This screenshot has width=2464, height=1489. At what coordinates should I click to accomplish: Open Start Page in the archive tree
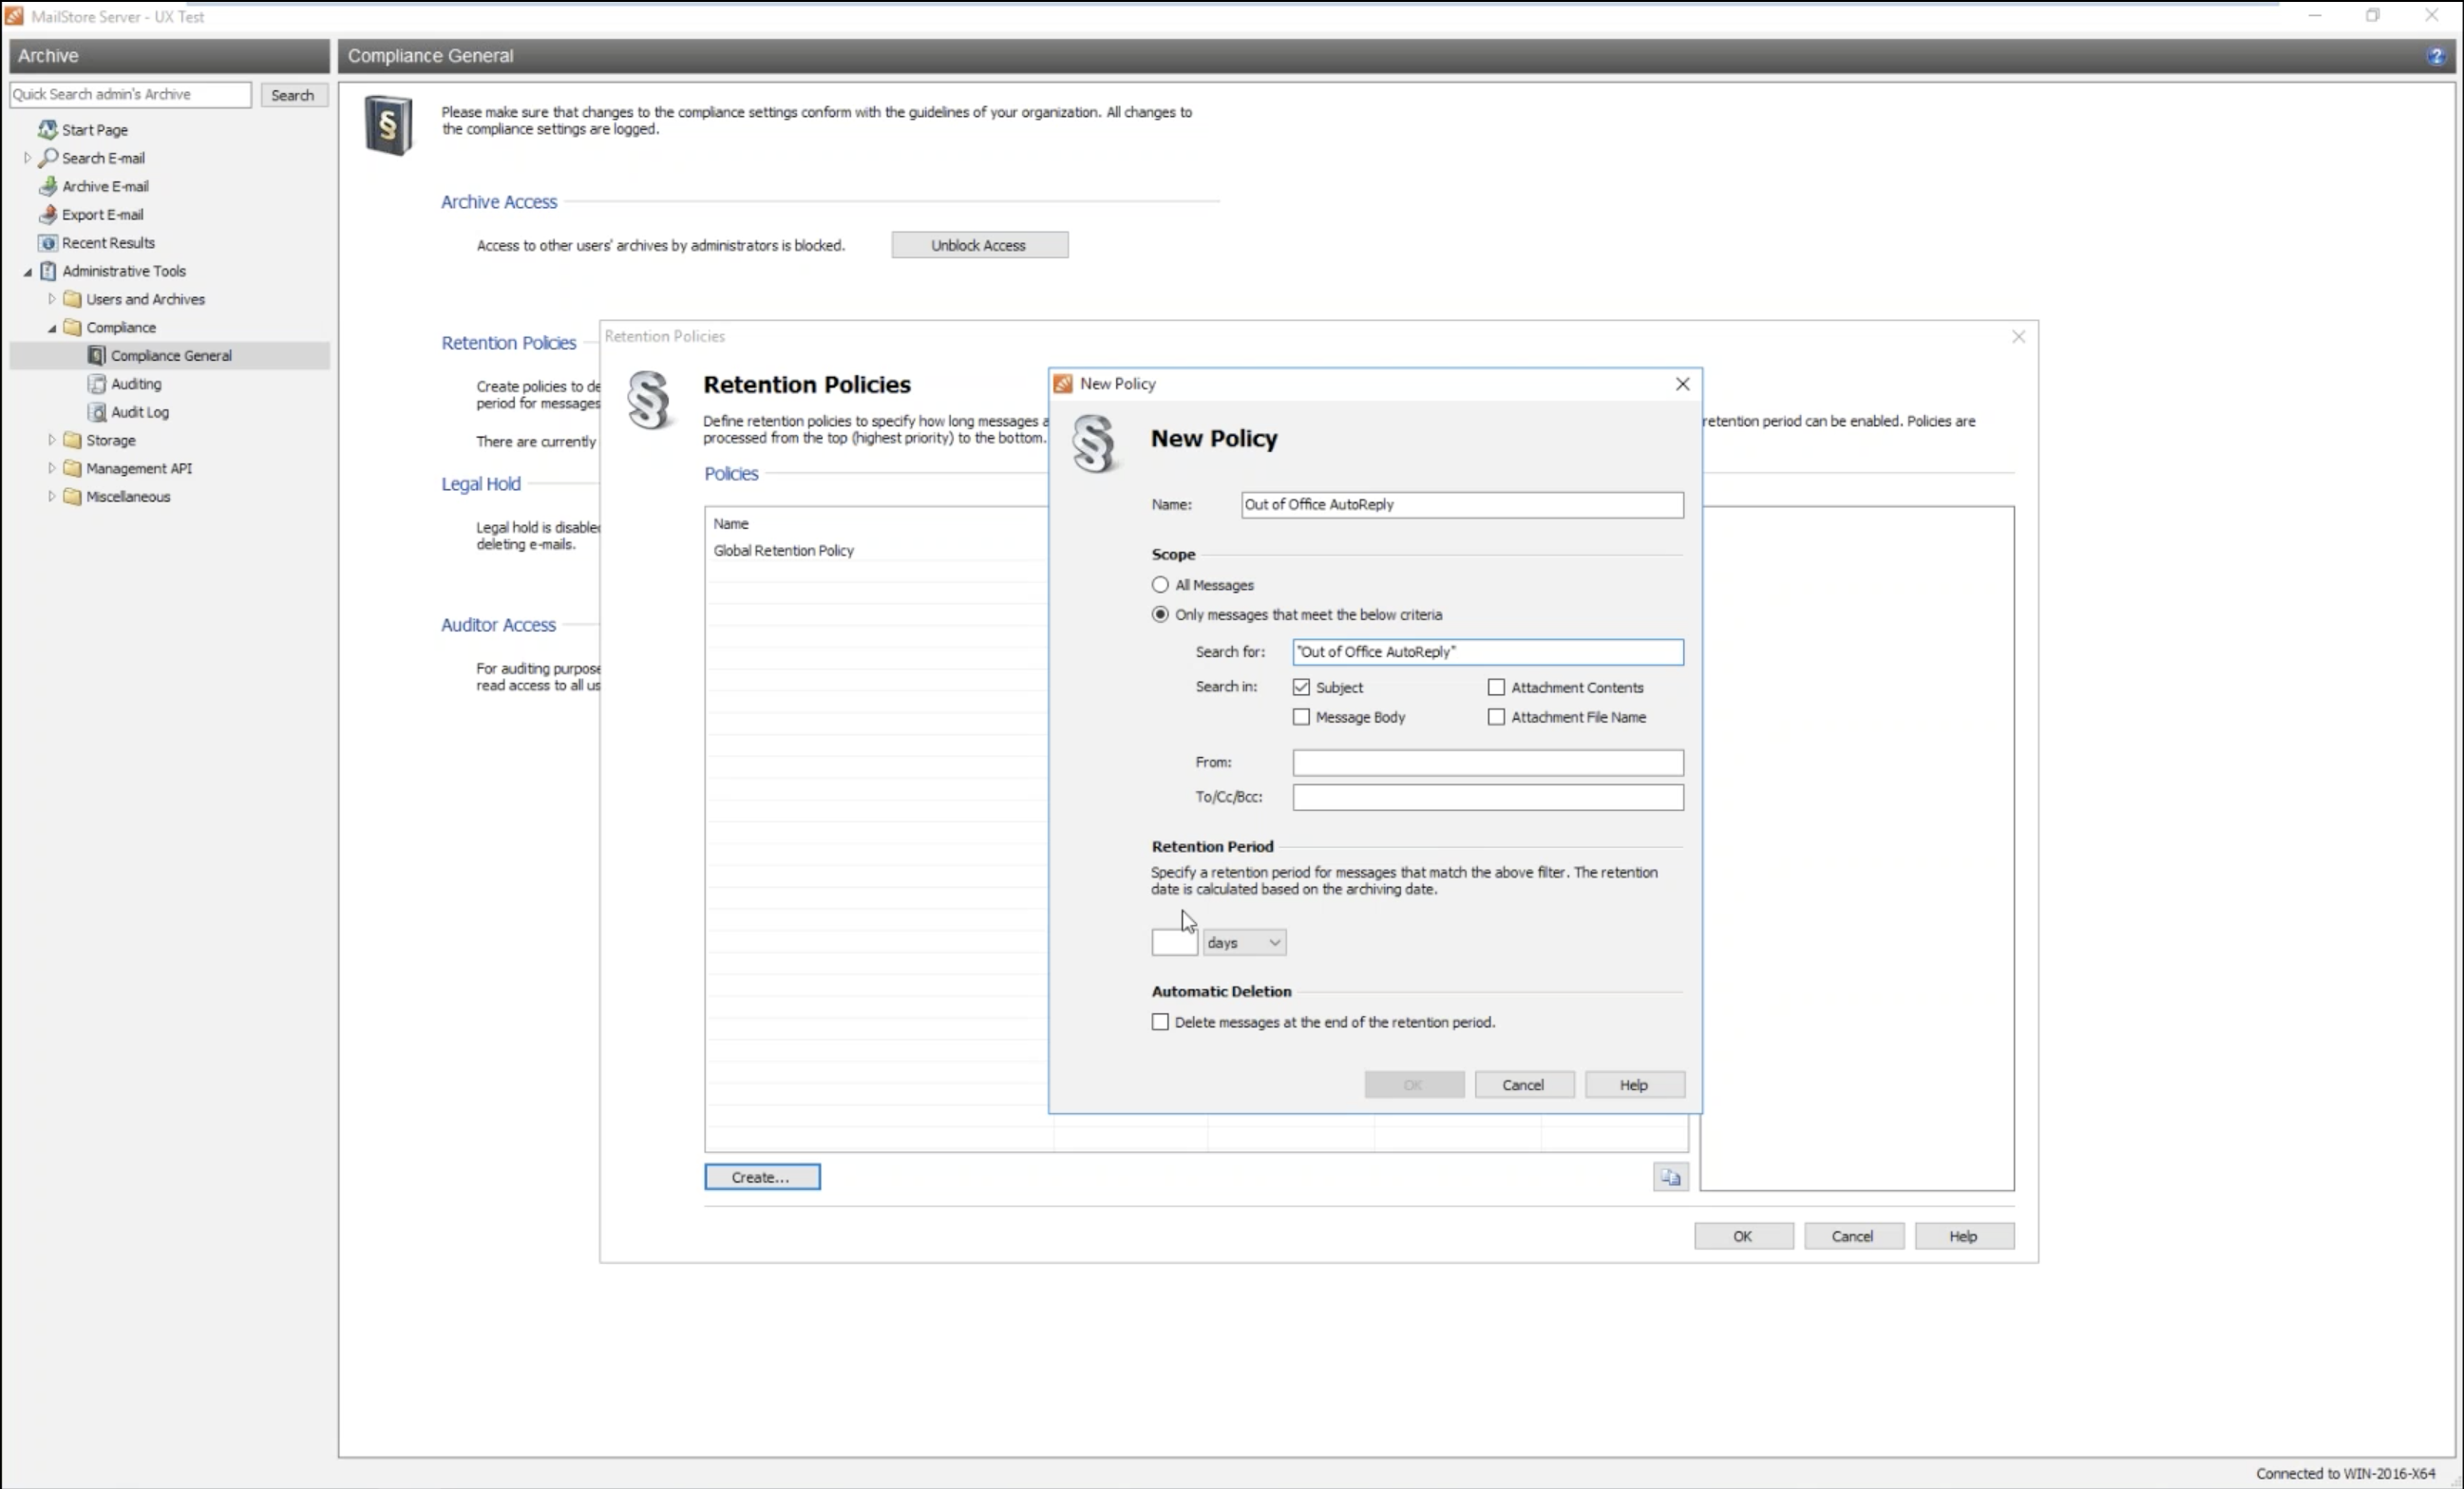click(95, 130)
